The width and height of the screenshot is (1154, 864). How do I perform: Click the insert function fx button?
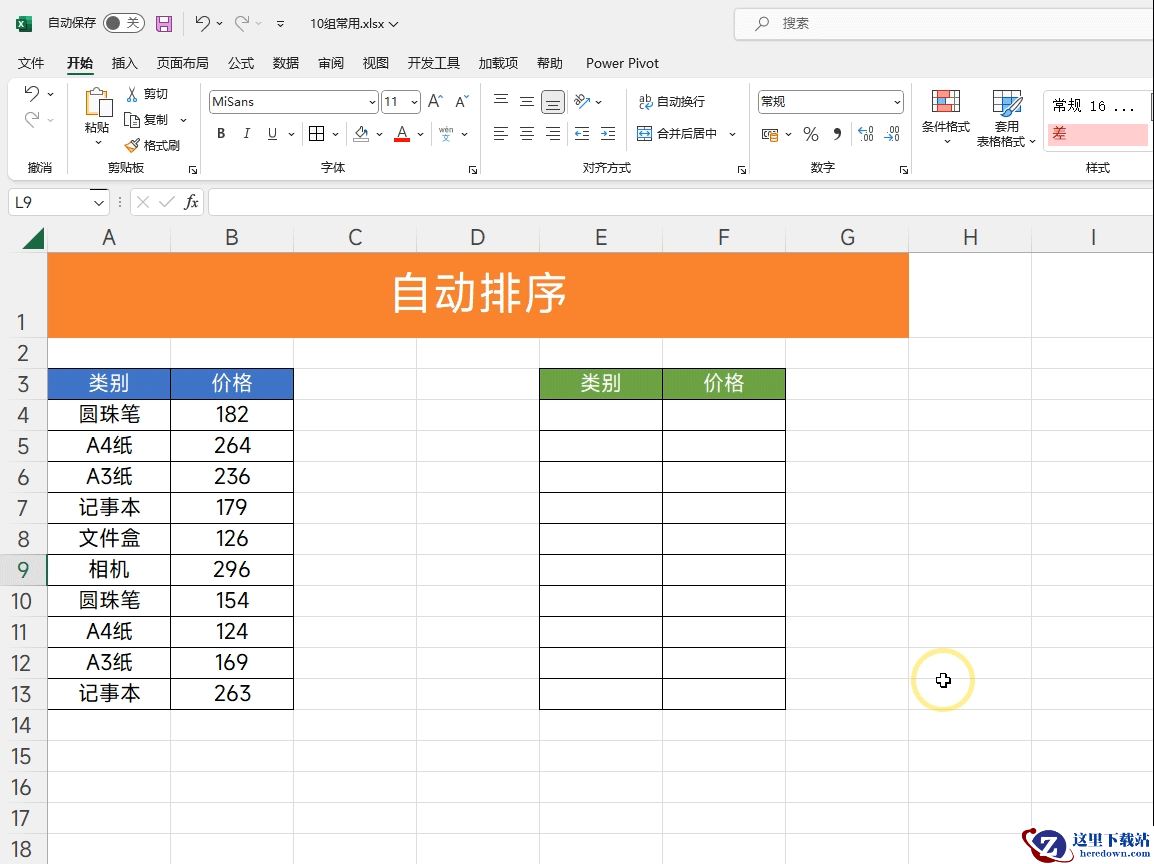coord(191,202)
